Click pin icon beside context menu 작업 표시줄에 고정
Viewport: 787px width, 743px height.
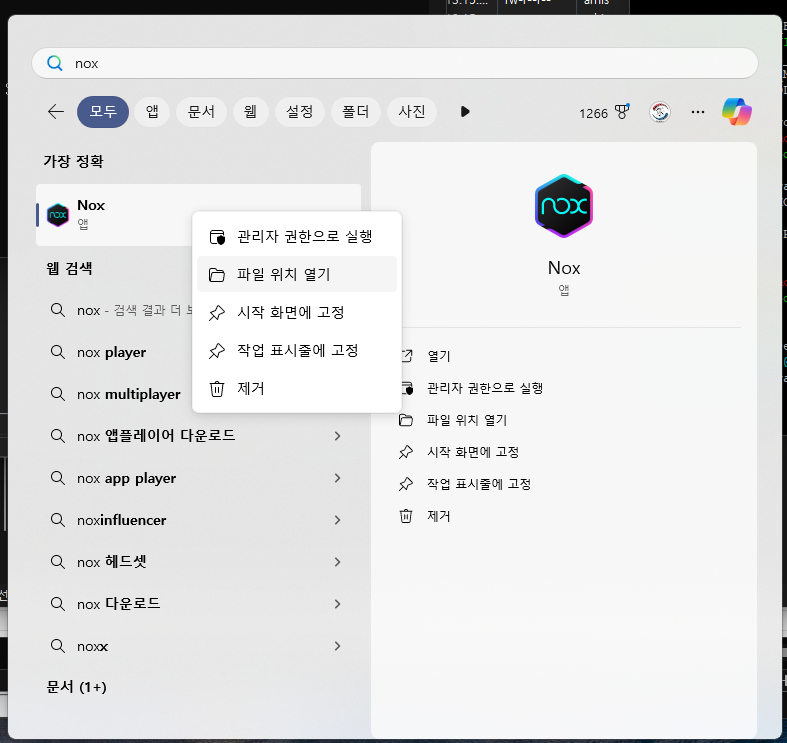[x=217, y=351]
